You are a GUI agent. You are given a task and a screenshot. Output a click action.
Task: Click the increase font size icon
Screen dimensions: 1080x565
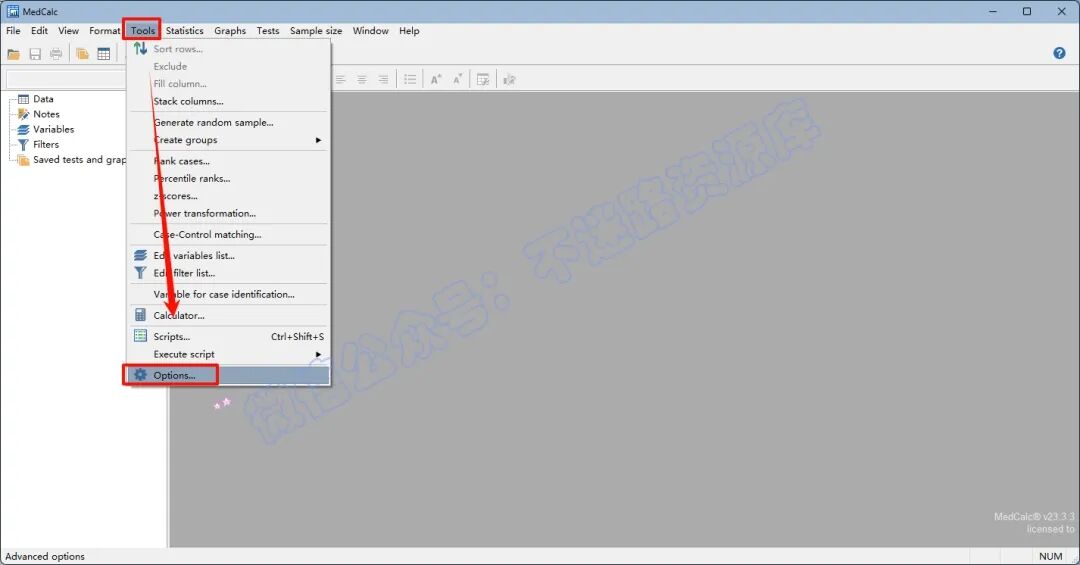point(436,79)
